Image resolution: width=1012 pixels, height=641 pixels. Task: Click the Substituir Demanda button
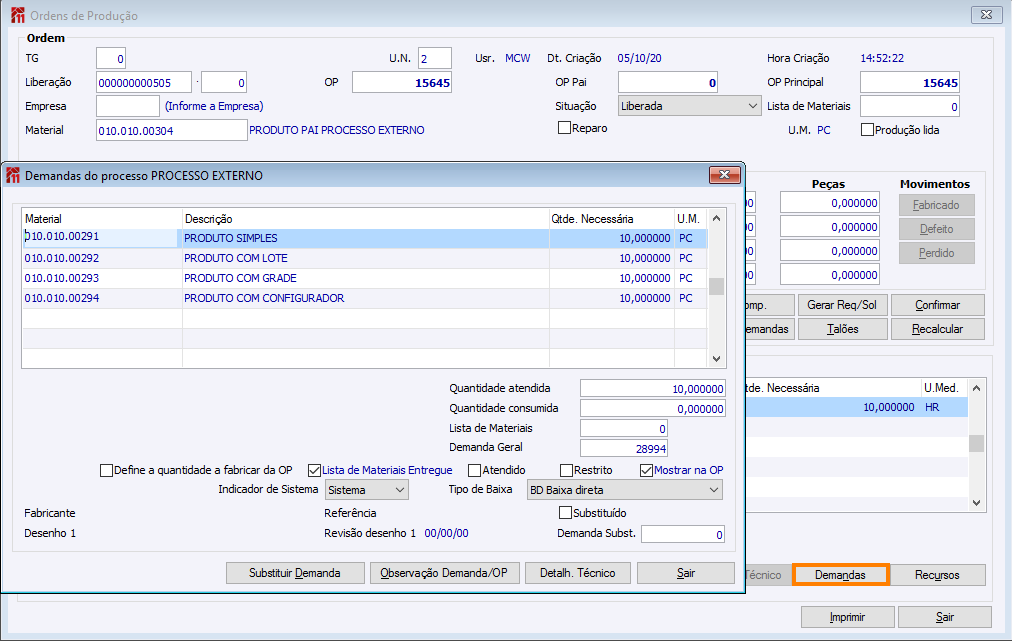click(x=295, y=573)
